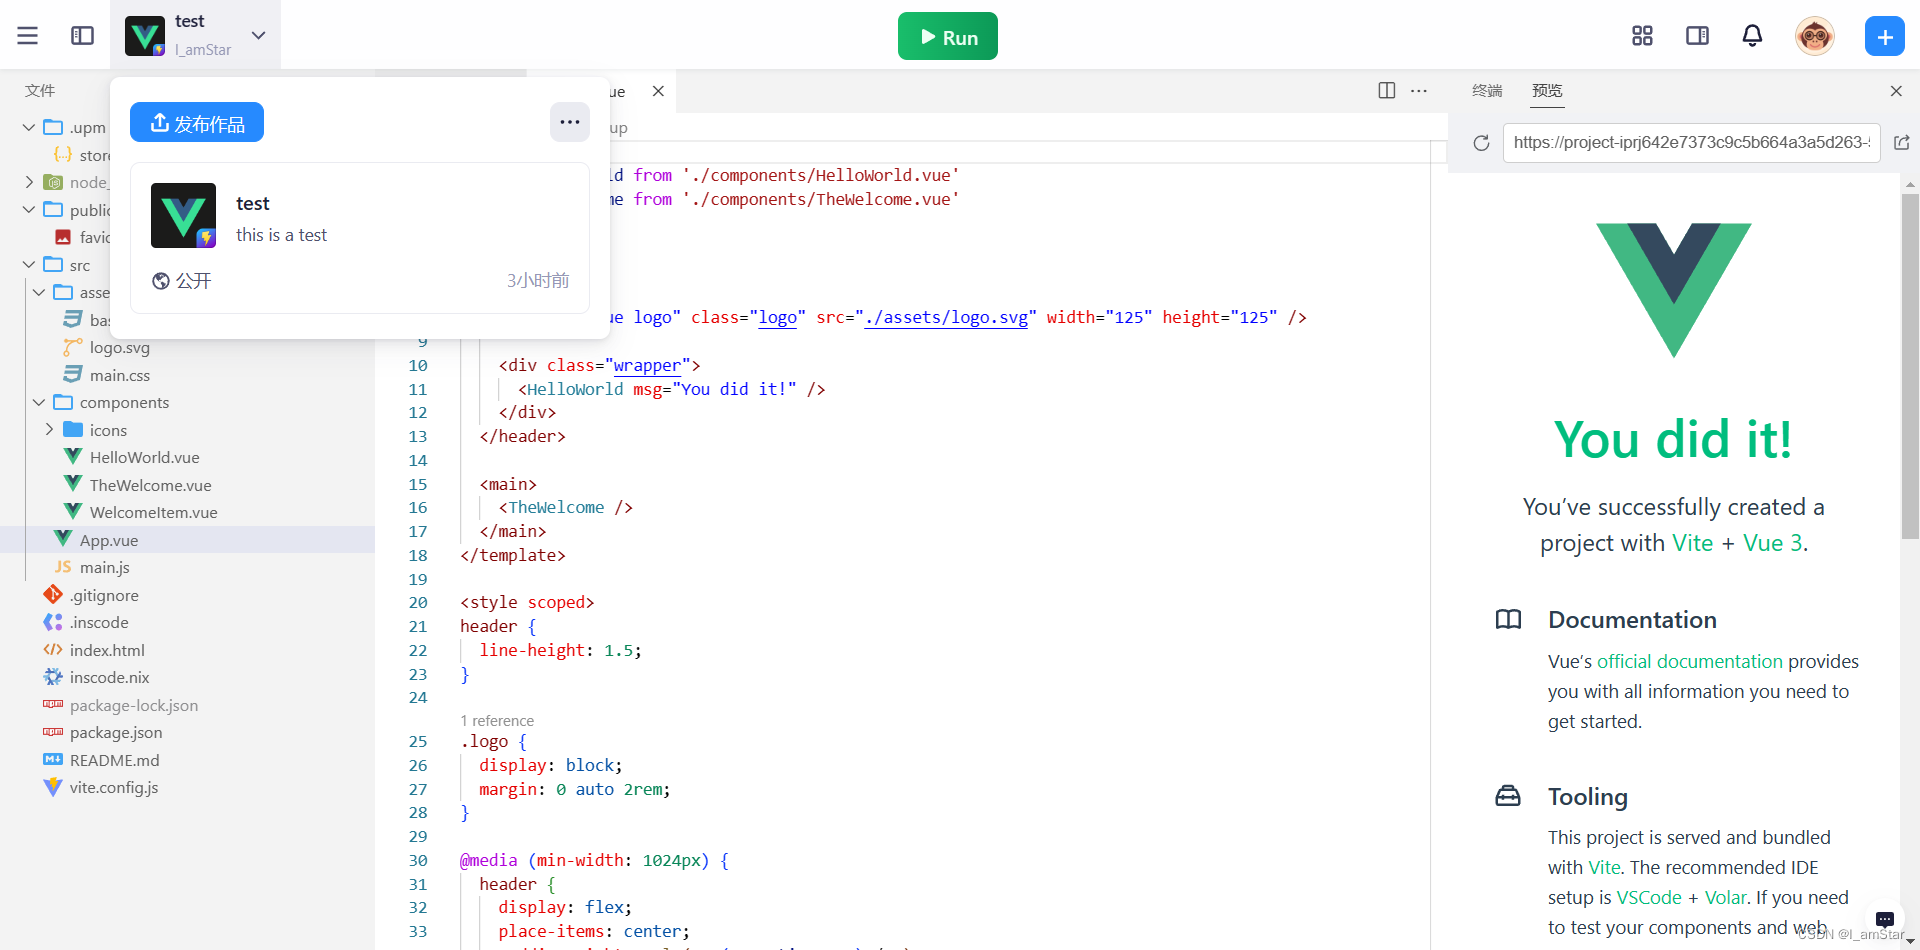This screenshot has height=950, width=1920.
Task: Click the test project Vue logo thumbnail
Action: [183, 215]
